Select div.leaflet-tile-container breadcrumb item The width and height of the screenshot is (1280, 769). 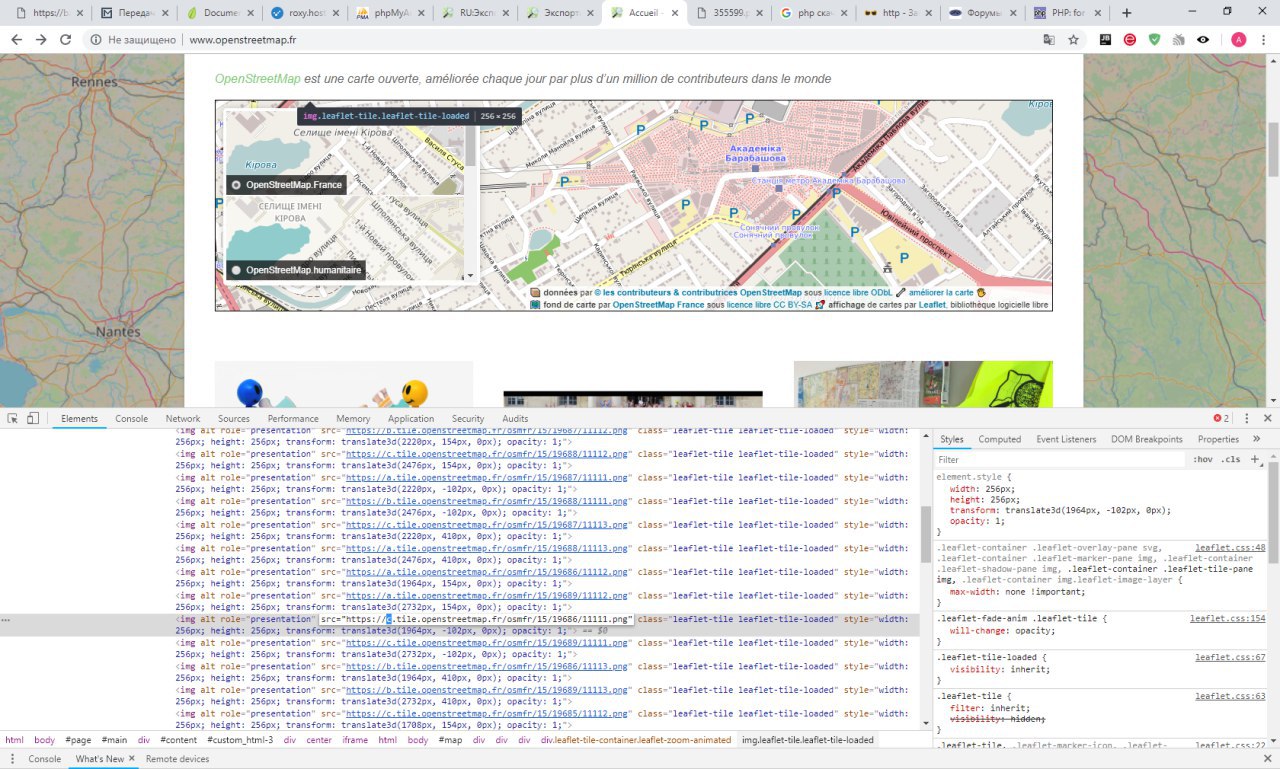point(636,740)
